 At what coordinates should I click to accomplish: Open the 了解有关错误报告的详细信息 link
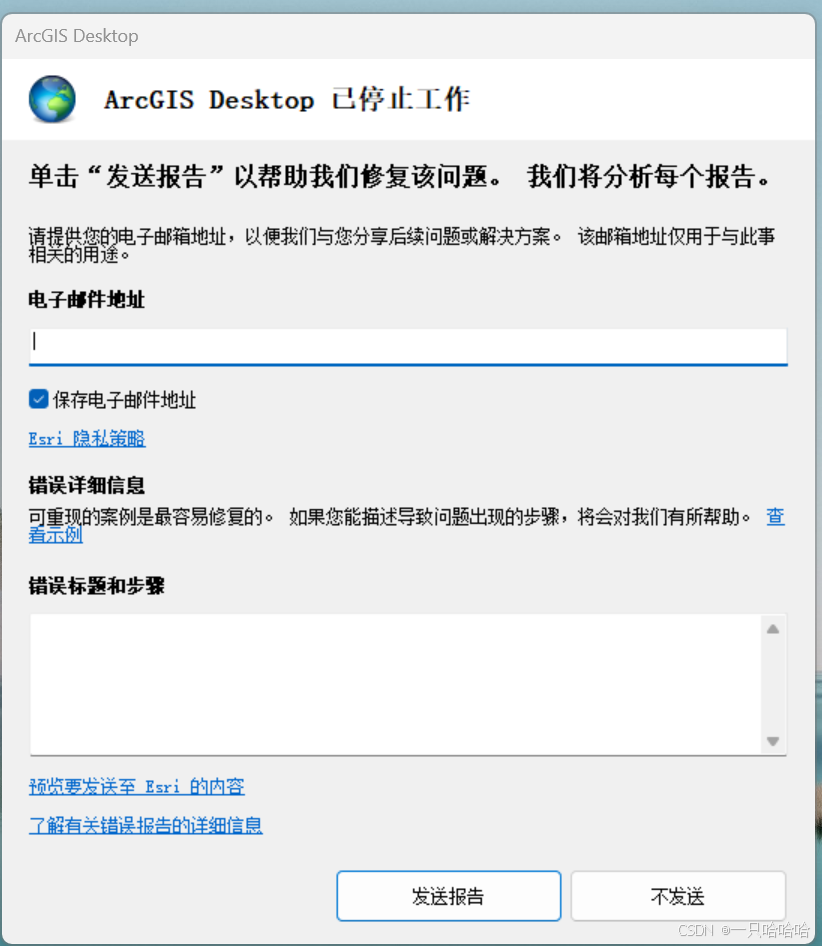pyautogui.click(x=145, y=825)
